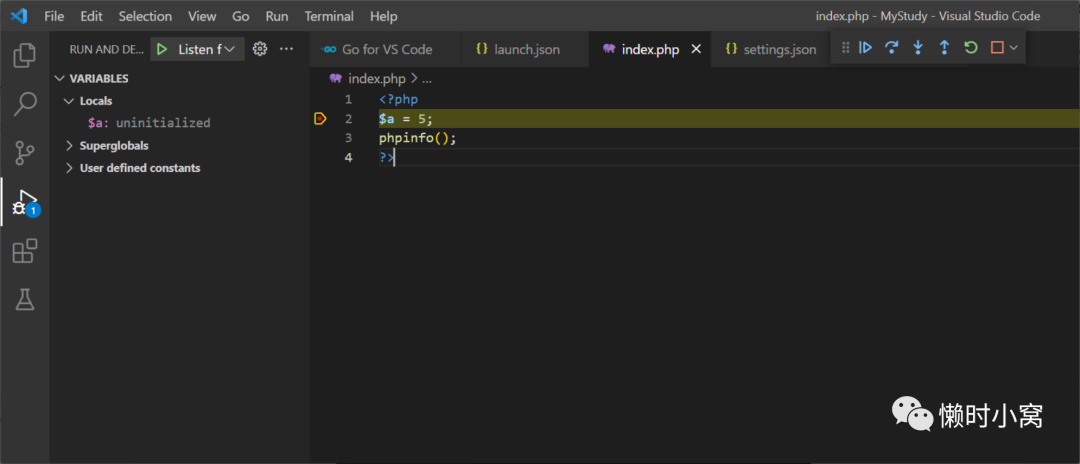This screenshot has width=1080, height=464.
Task: Open the Selection menu
Action: coord(144,16)
